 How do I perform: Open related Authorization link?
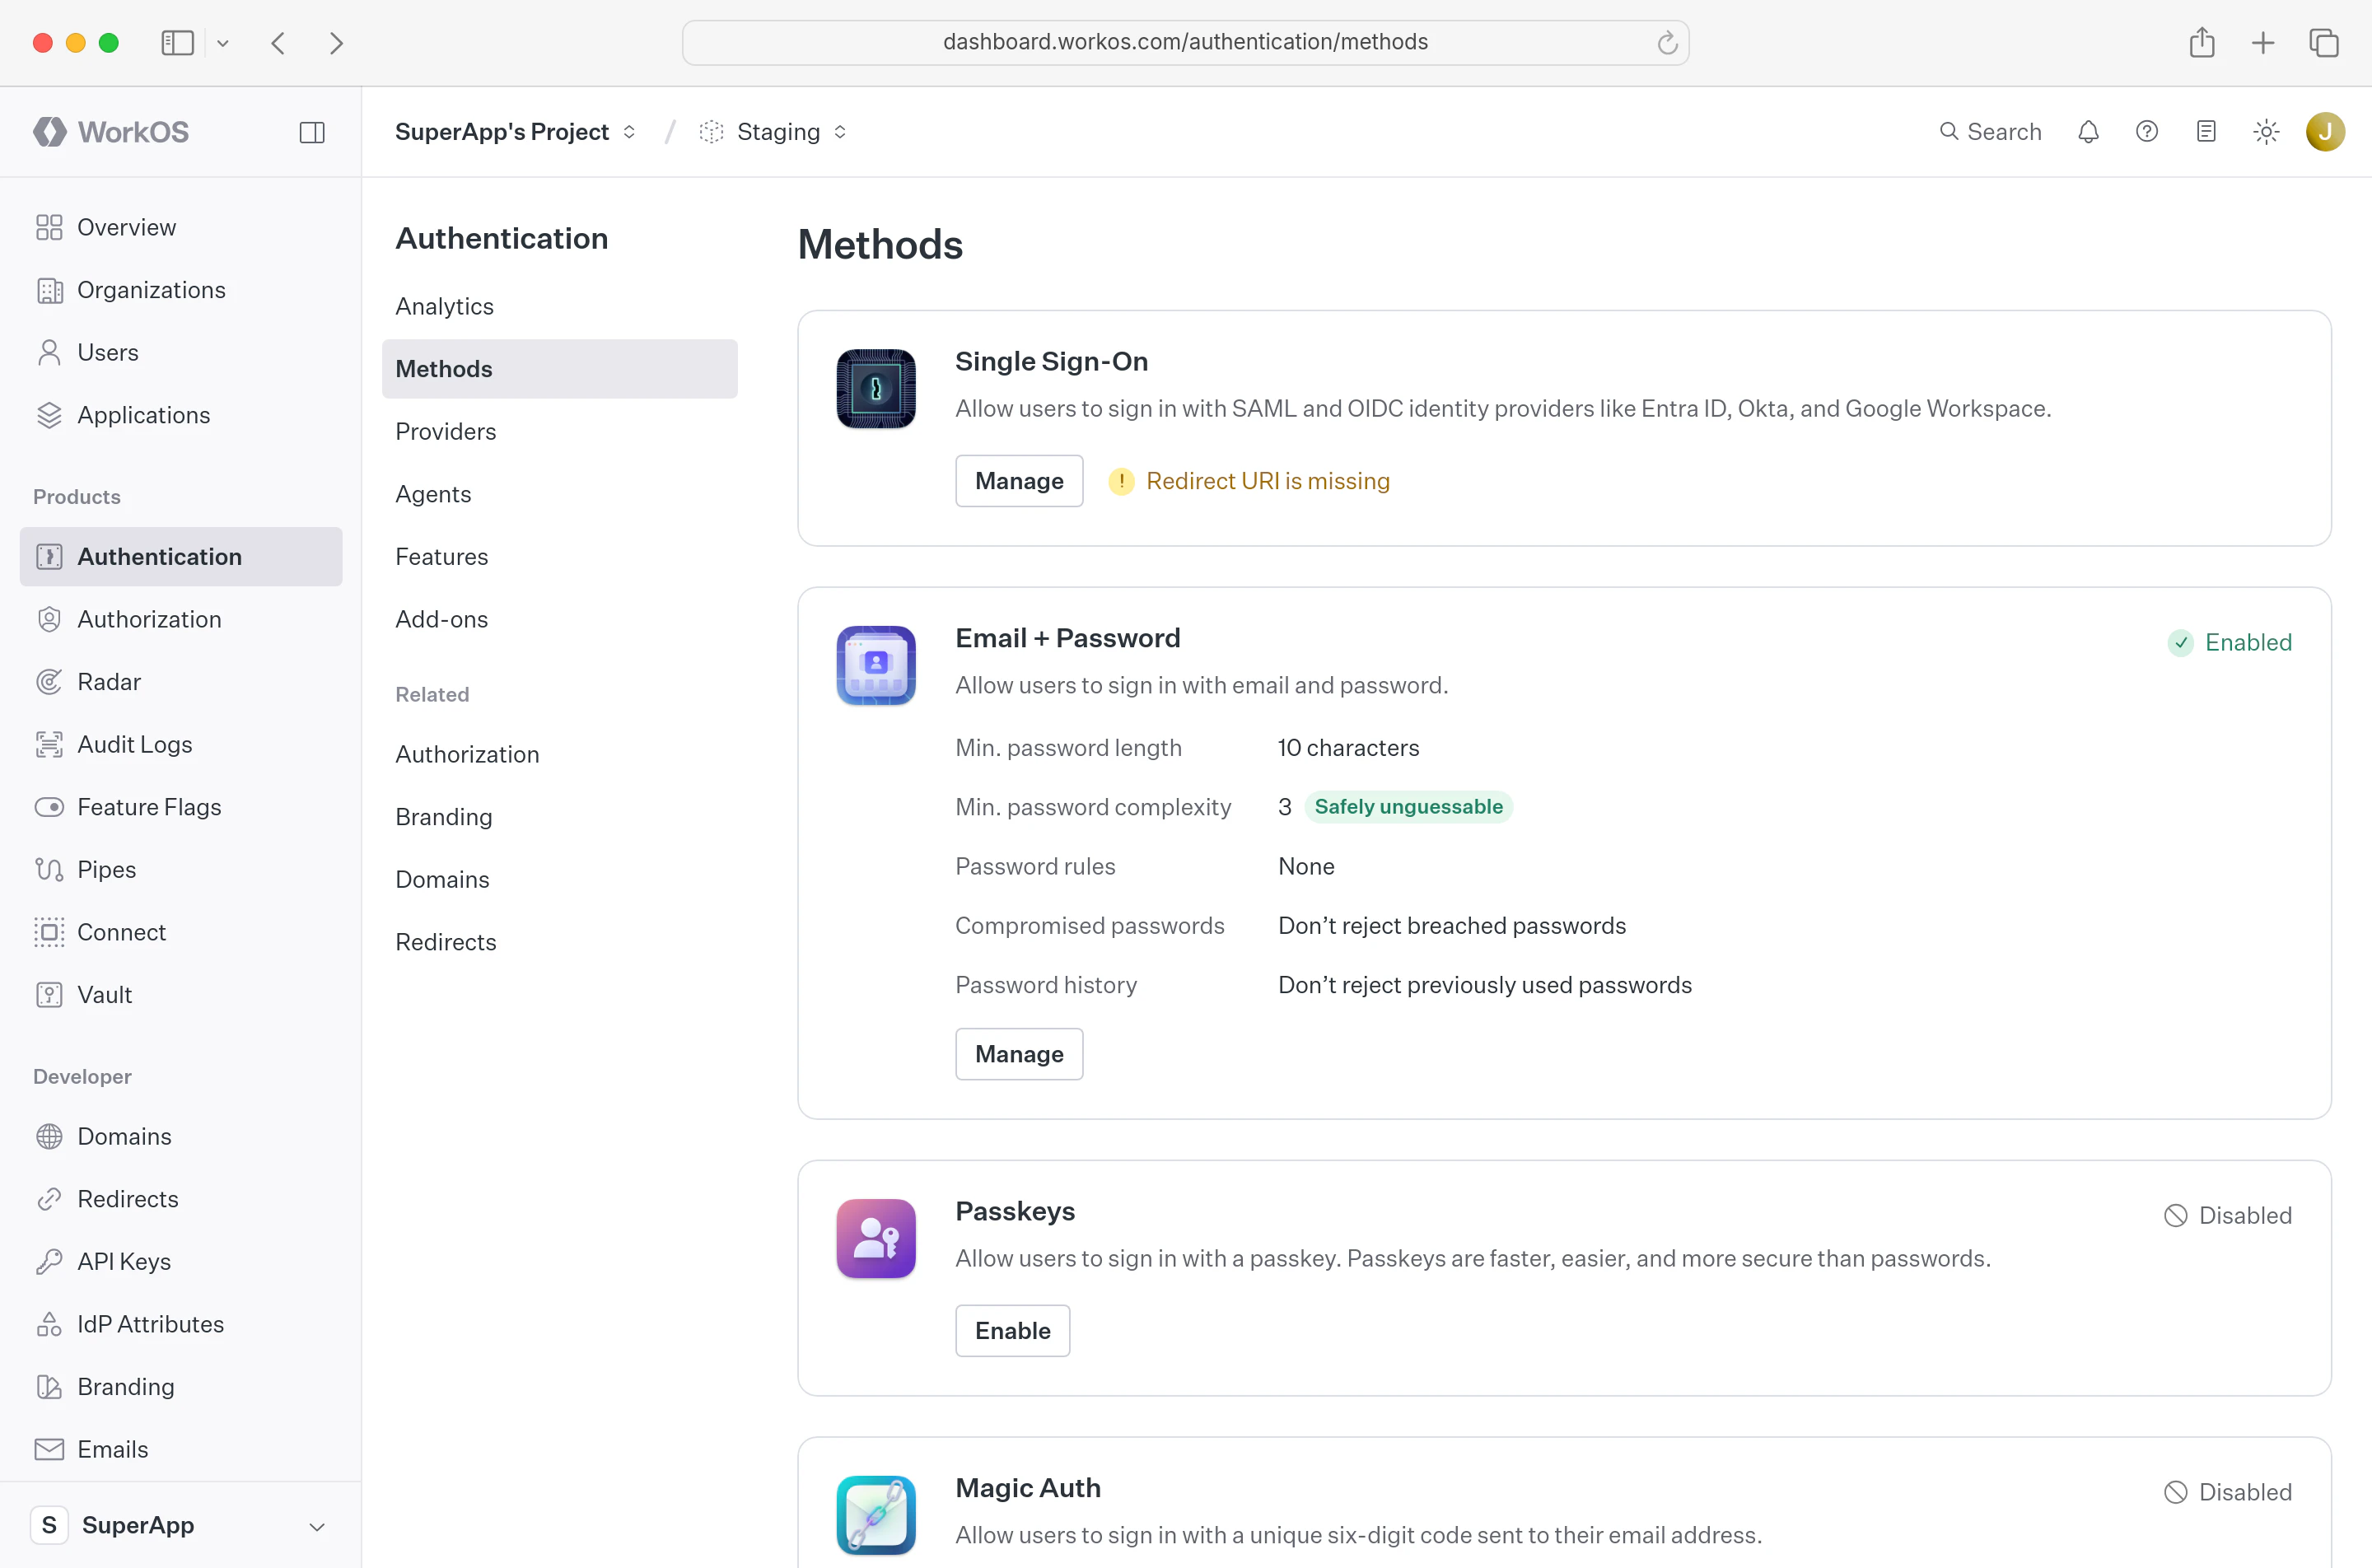[x=560, y=755]
